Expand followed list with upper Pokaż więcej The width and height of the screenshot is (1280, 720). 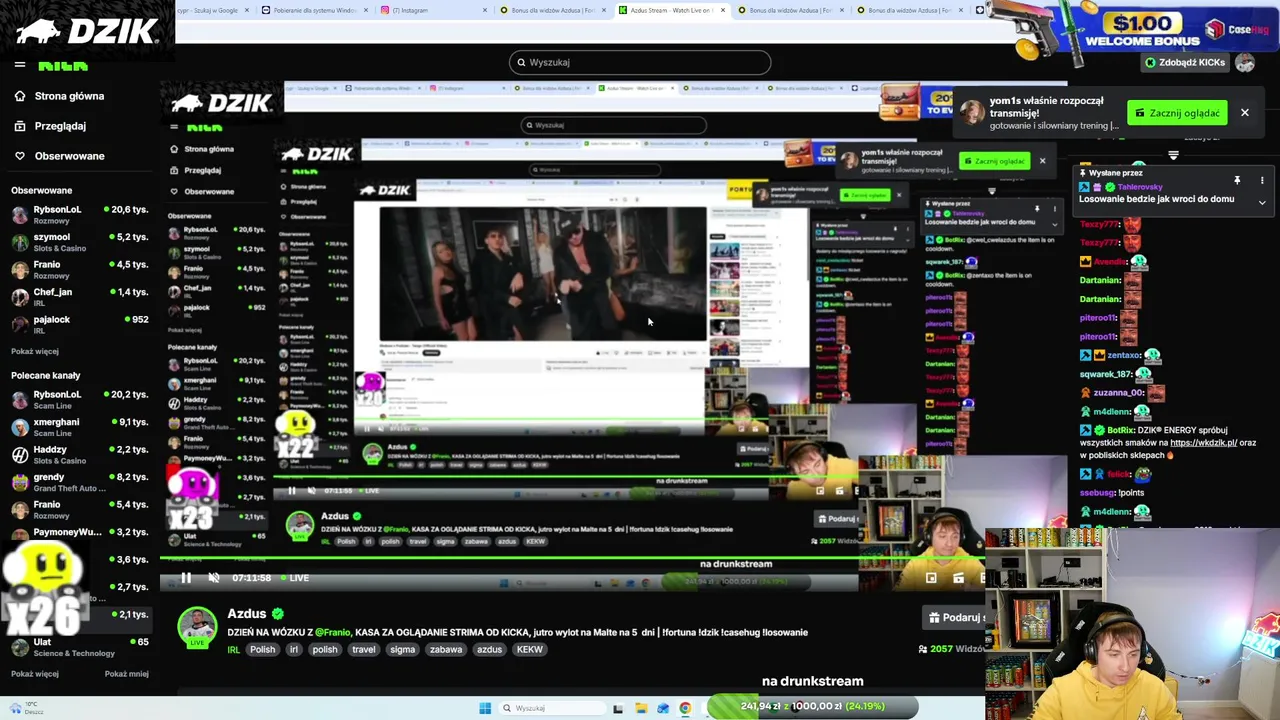35,352
